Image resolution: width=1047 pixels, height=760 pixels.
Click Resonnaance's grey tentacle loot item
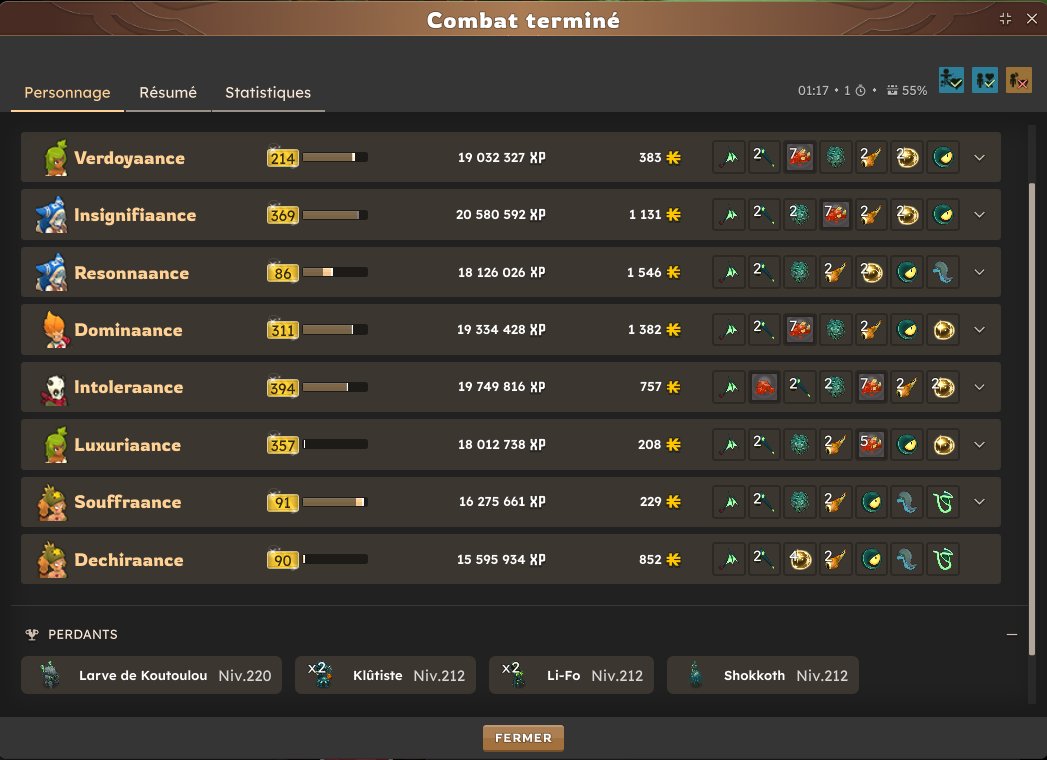point(942,272)
